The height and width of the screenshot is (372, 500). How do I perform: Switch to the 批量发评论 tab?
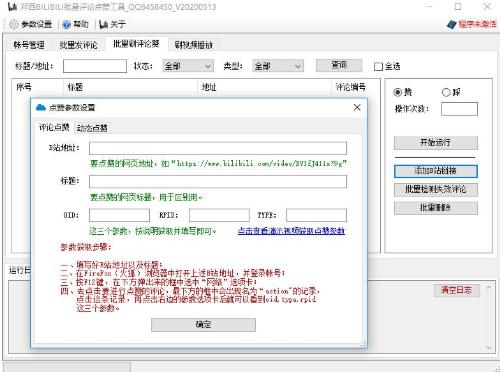tap(78, 45)
